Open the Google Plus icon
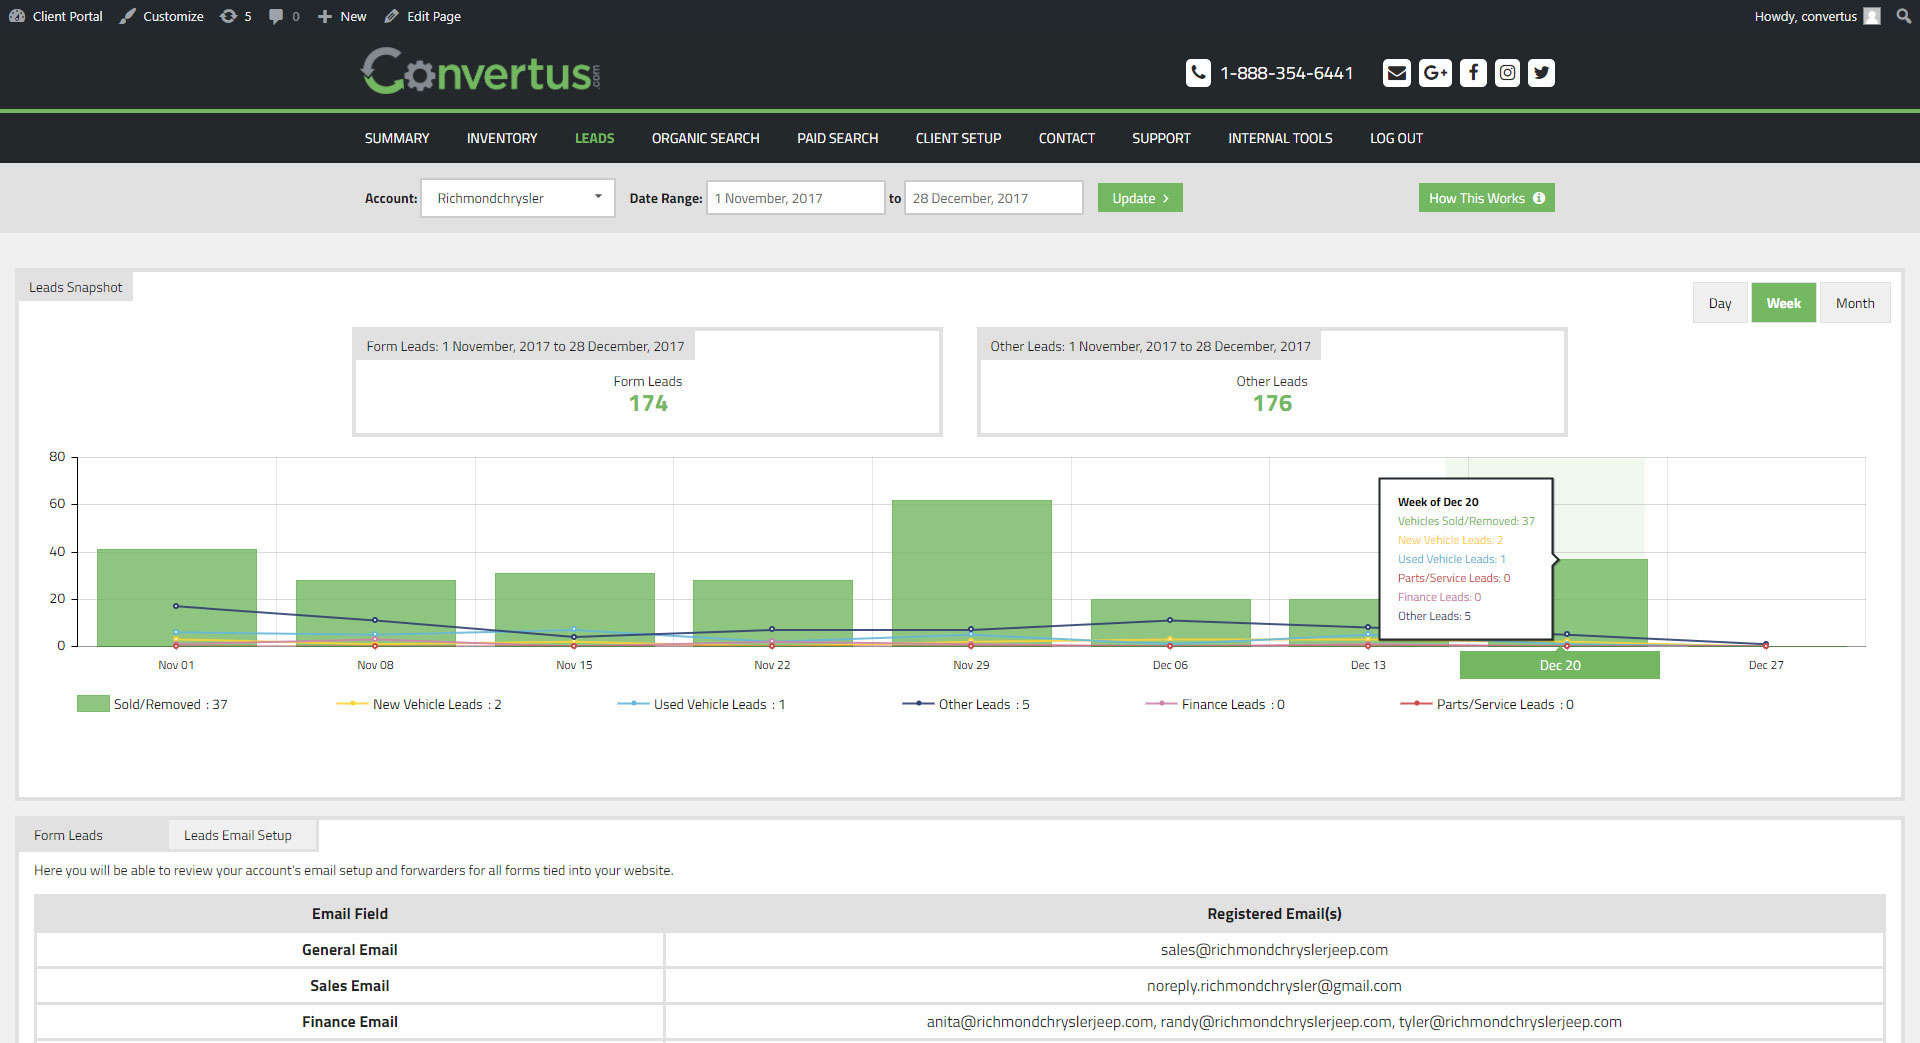Viewport: 1920px width, 1043px height. pyautogui.click(x=1435, y=73)
